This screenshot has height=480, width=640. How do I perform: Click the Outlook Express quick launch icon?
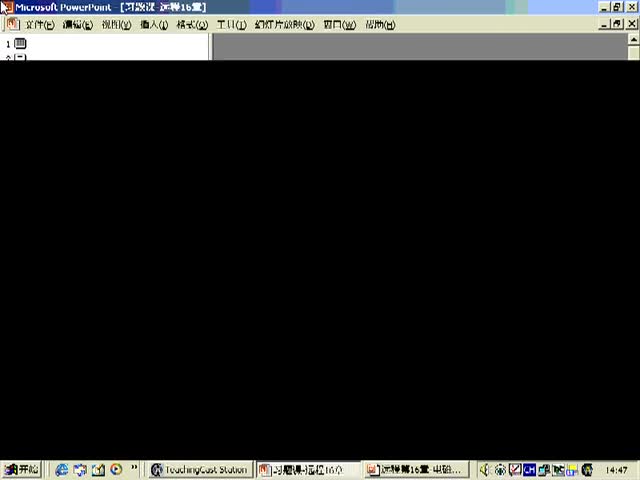coord(80,470)
